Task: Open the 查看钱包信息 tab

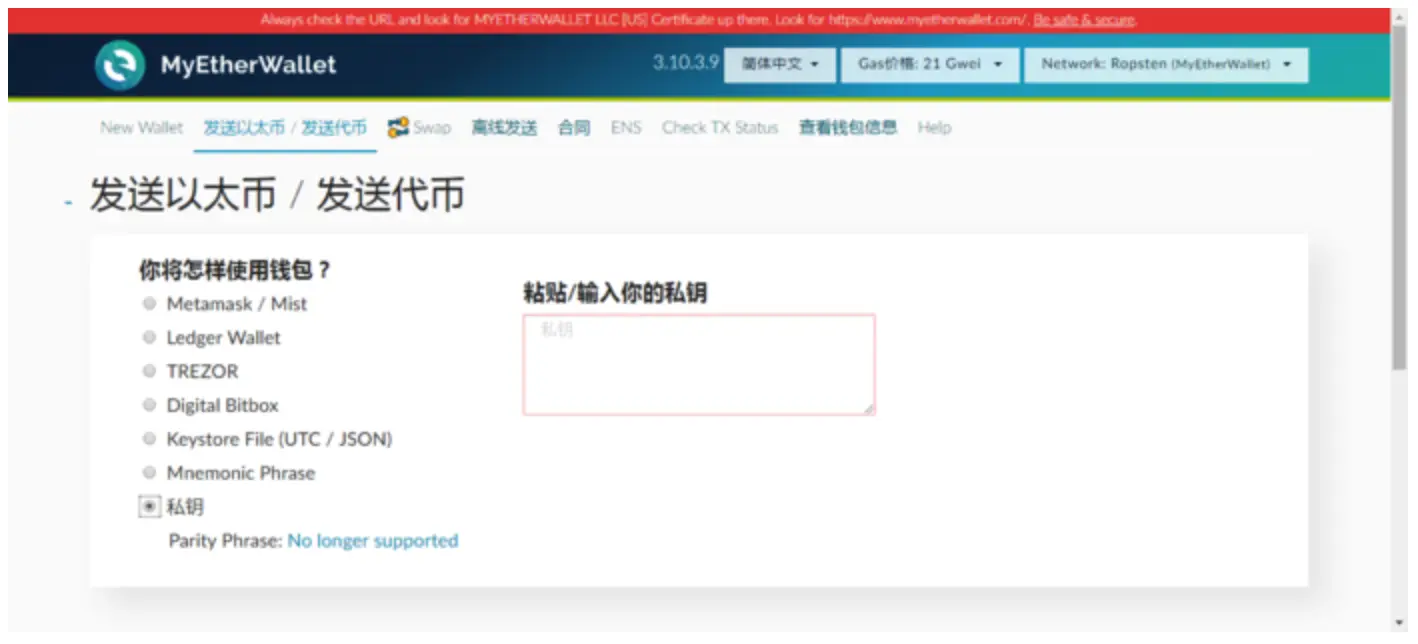Action: (x=848, y=128)
